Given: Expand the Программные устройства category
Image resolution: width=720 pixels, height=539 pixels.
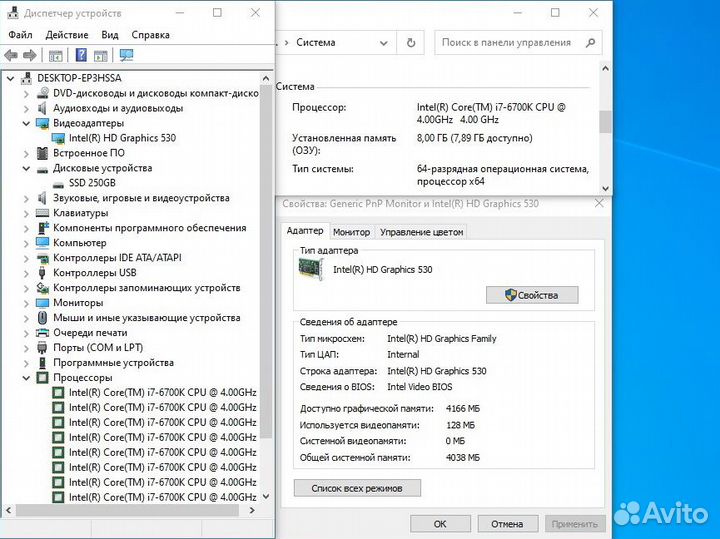Looking at the screenshot, I should [x=26, y=363].
